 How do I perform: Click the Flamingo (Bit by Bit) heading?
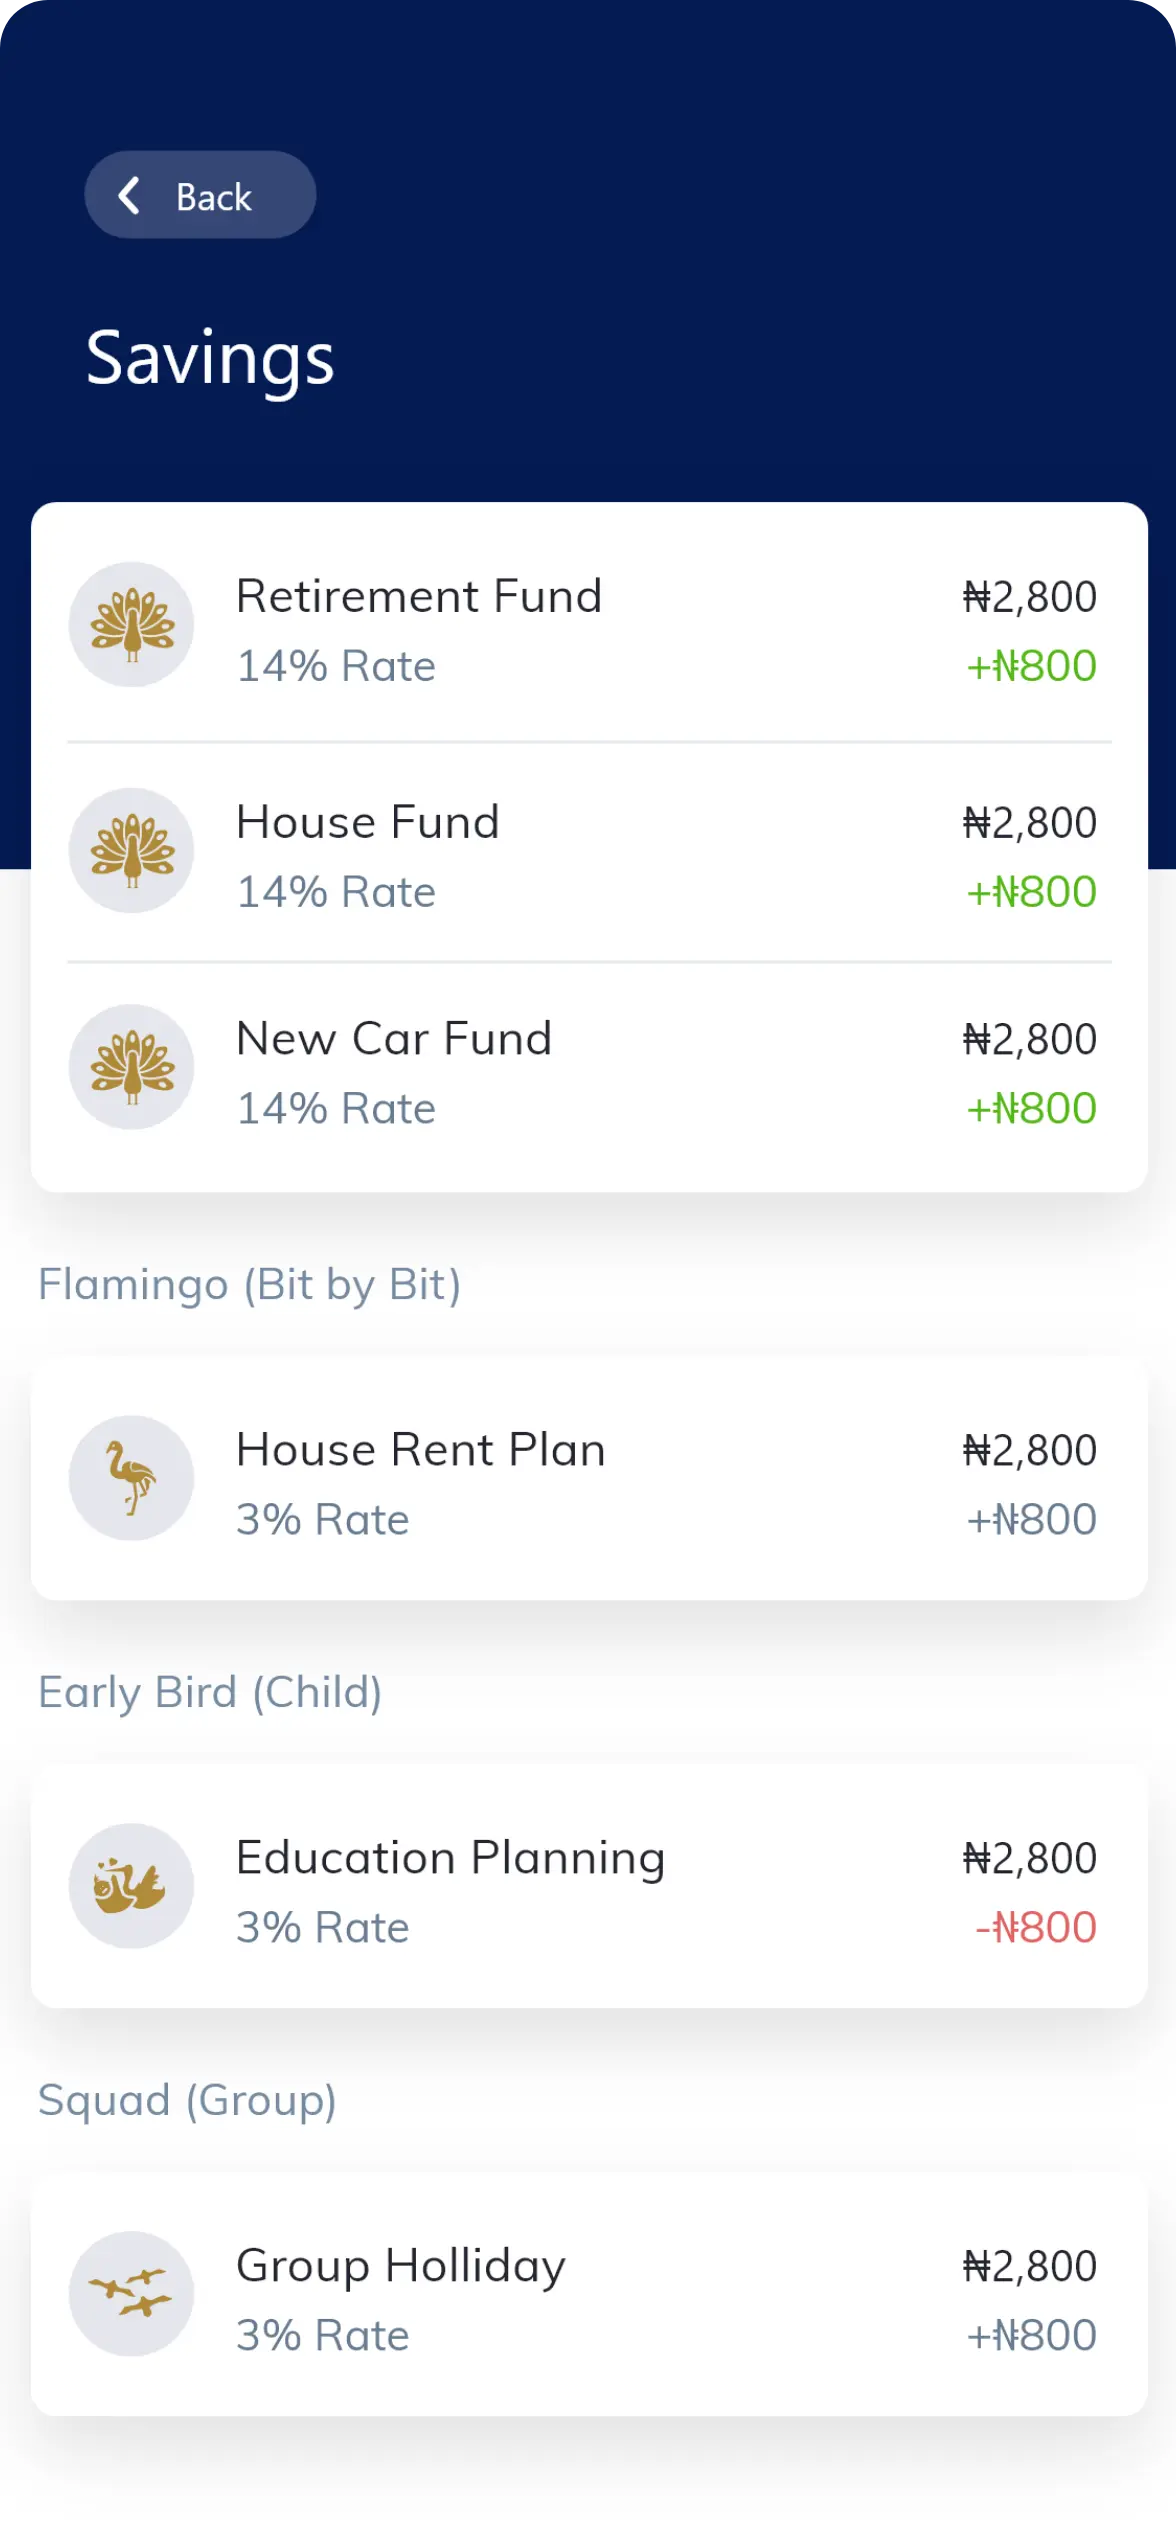pos(249,1285)
